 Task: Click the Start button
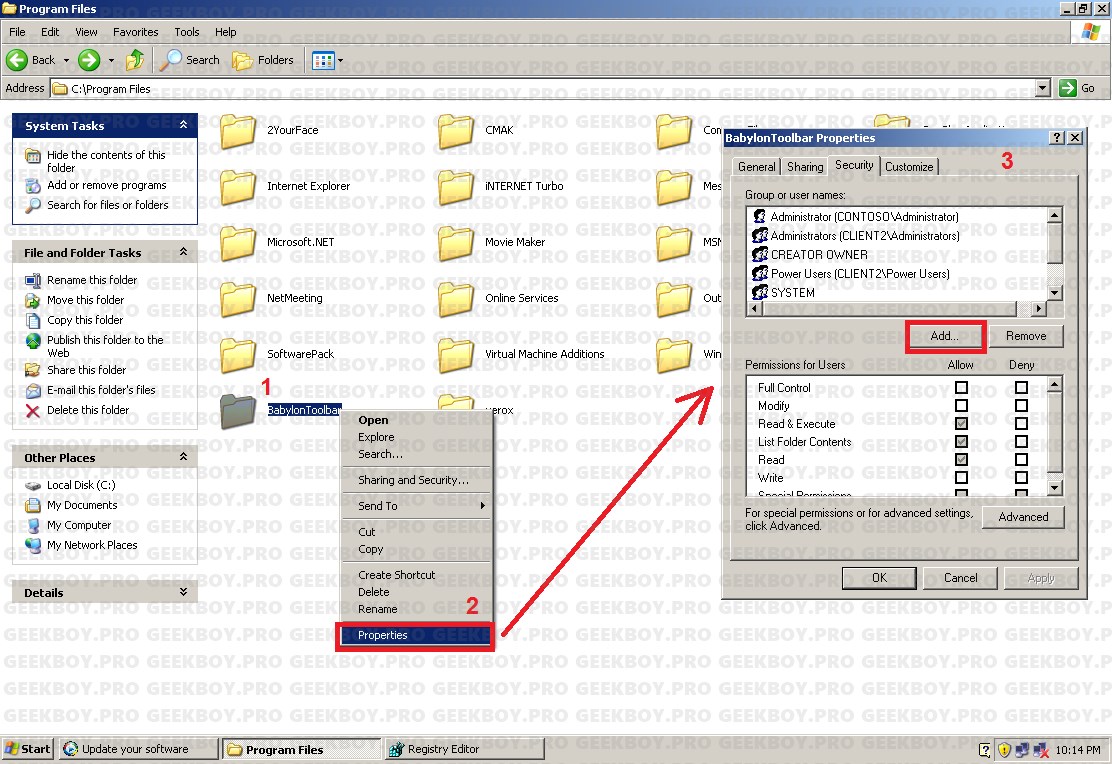coord(28,749)
